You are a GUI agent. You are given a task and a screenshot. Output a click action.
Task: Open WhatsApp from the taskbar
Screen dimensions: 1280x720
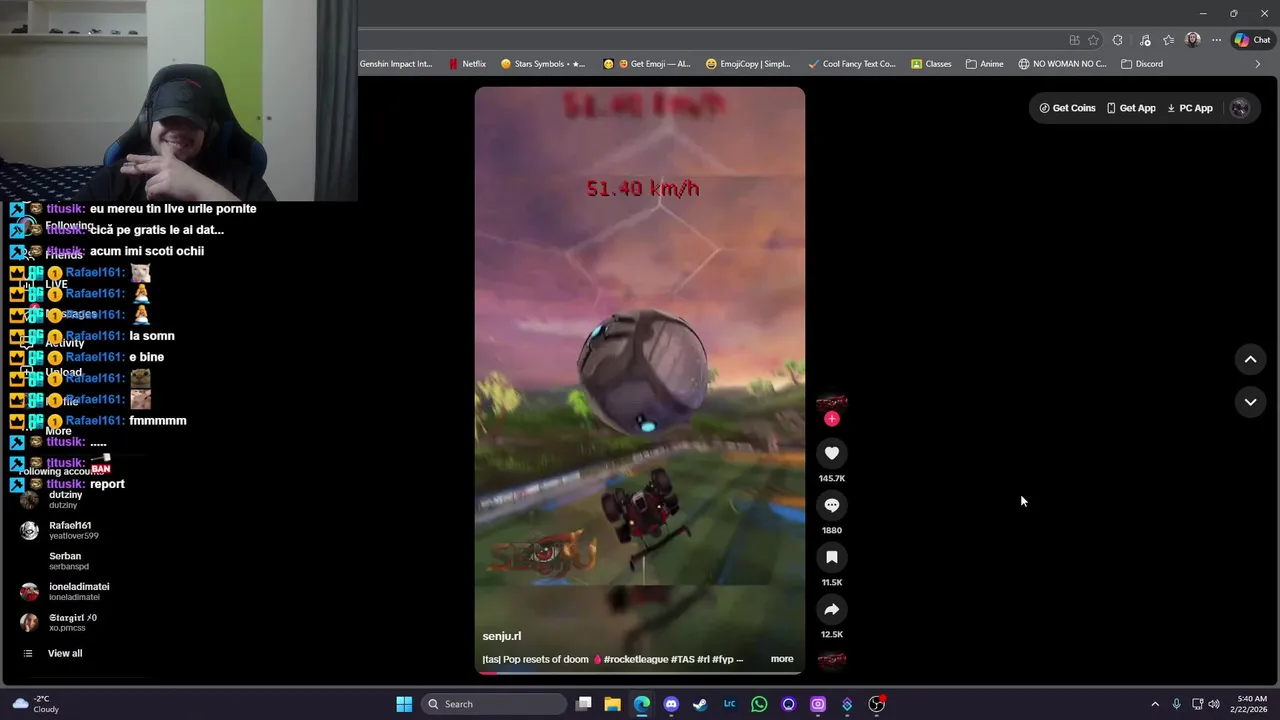coord(759,704)
